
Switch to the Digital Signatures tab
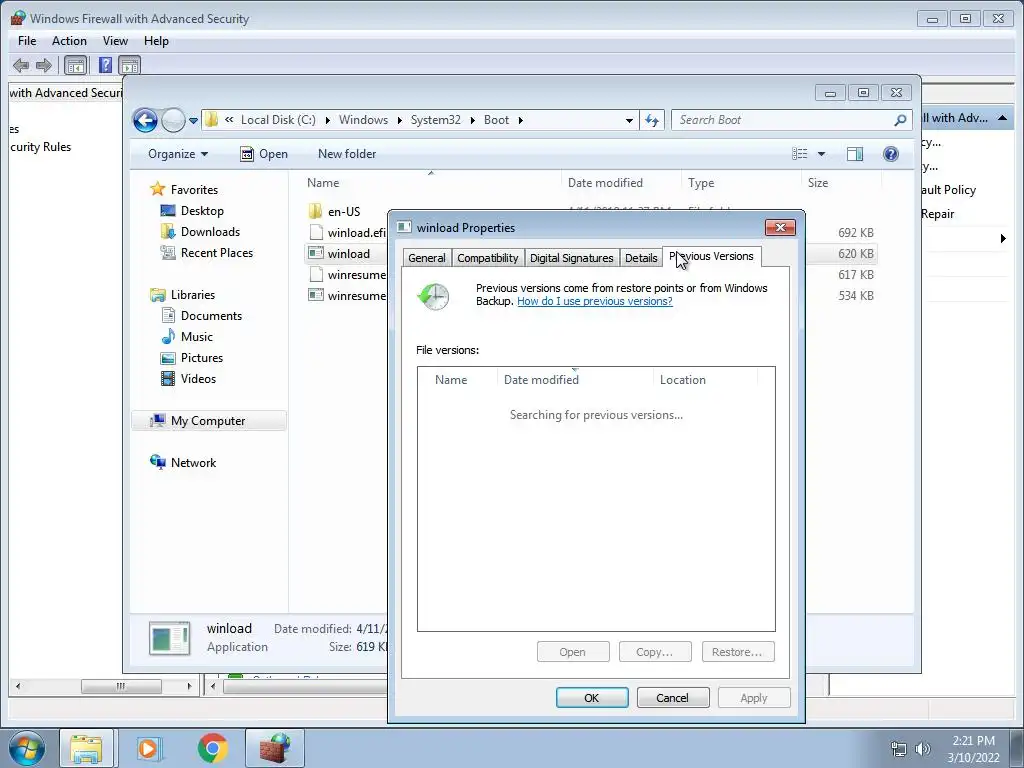[x=571, y=258]
